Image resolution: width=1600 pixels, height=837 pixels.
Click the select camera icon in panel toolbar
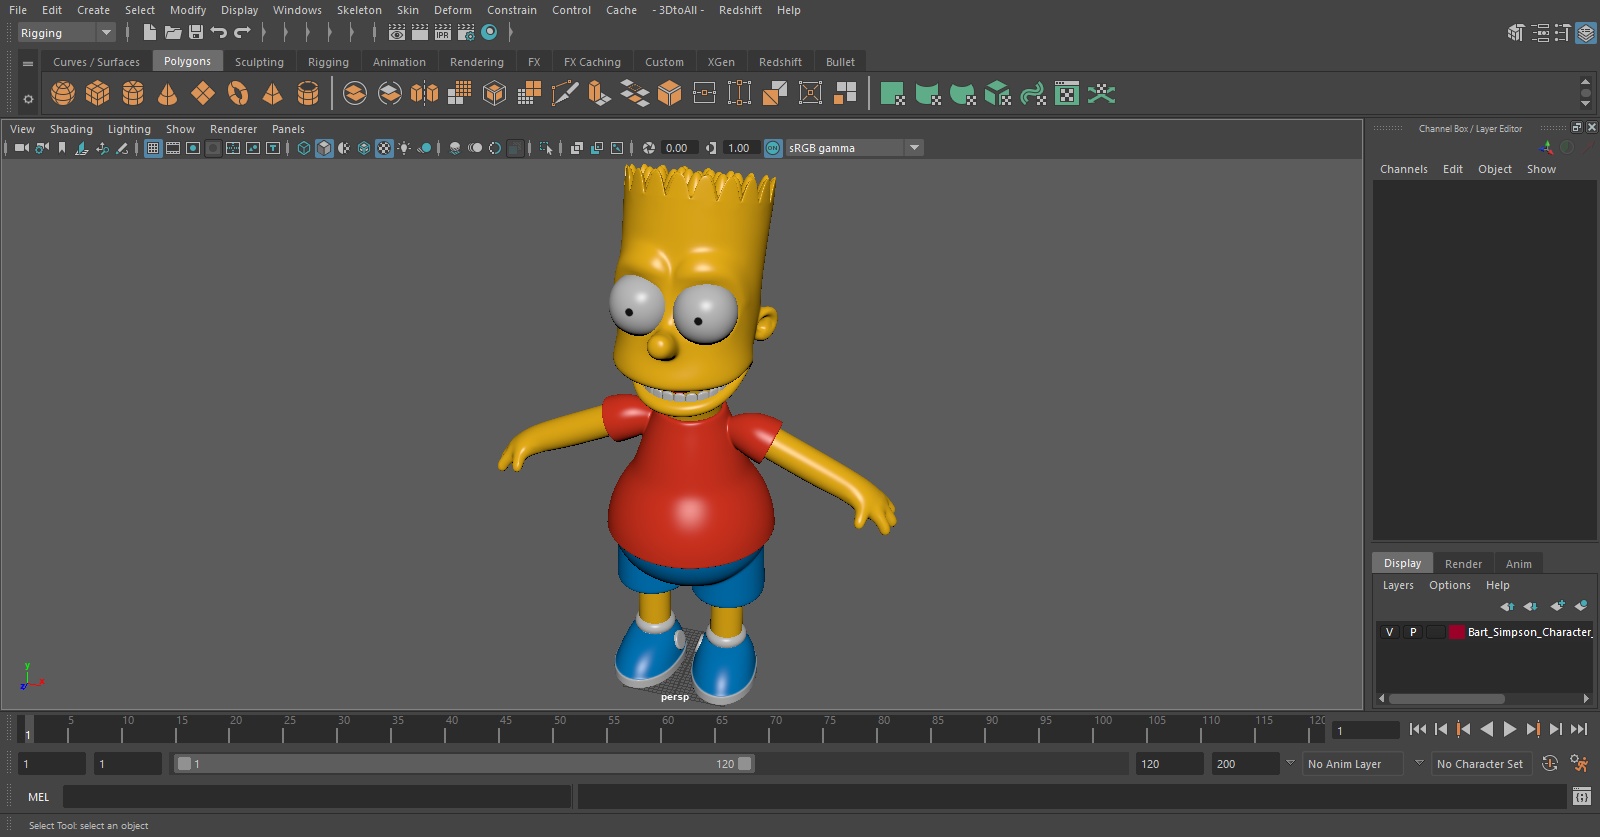(21, 148)
